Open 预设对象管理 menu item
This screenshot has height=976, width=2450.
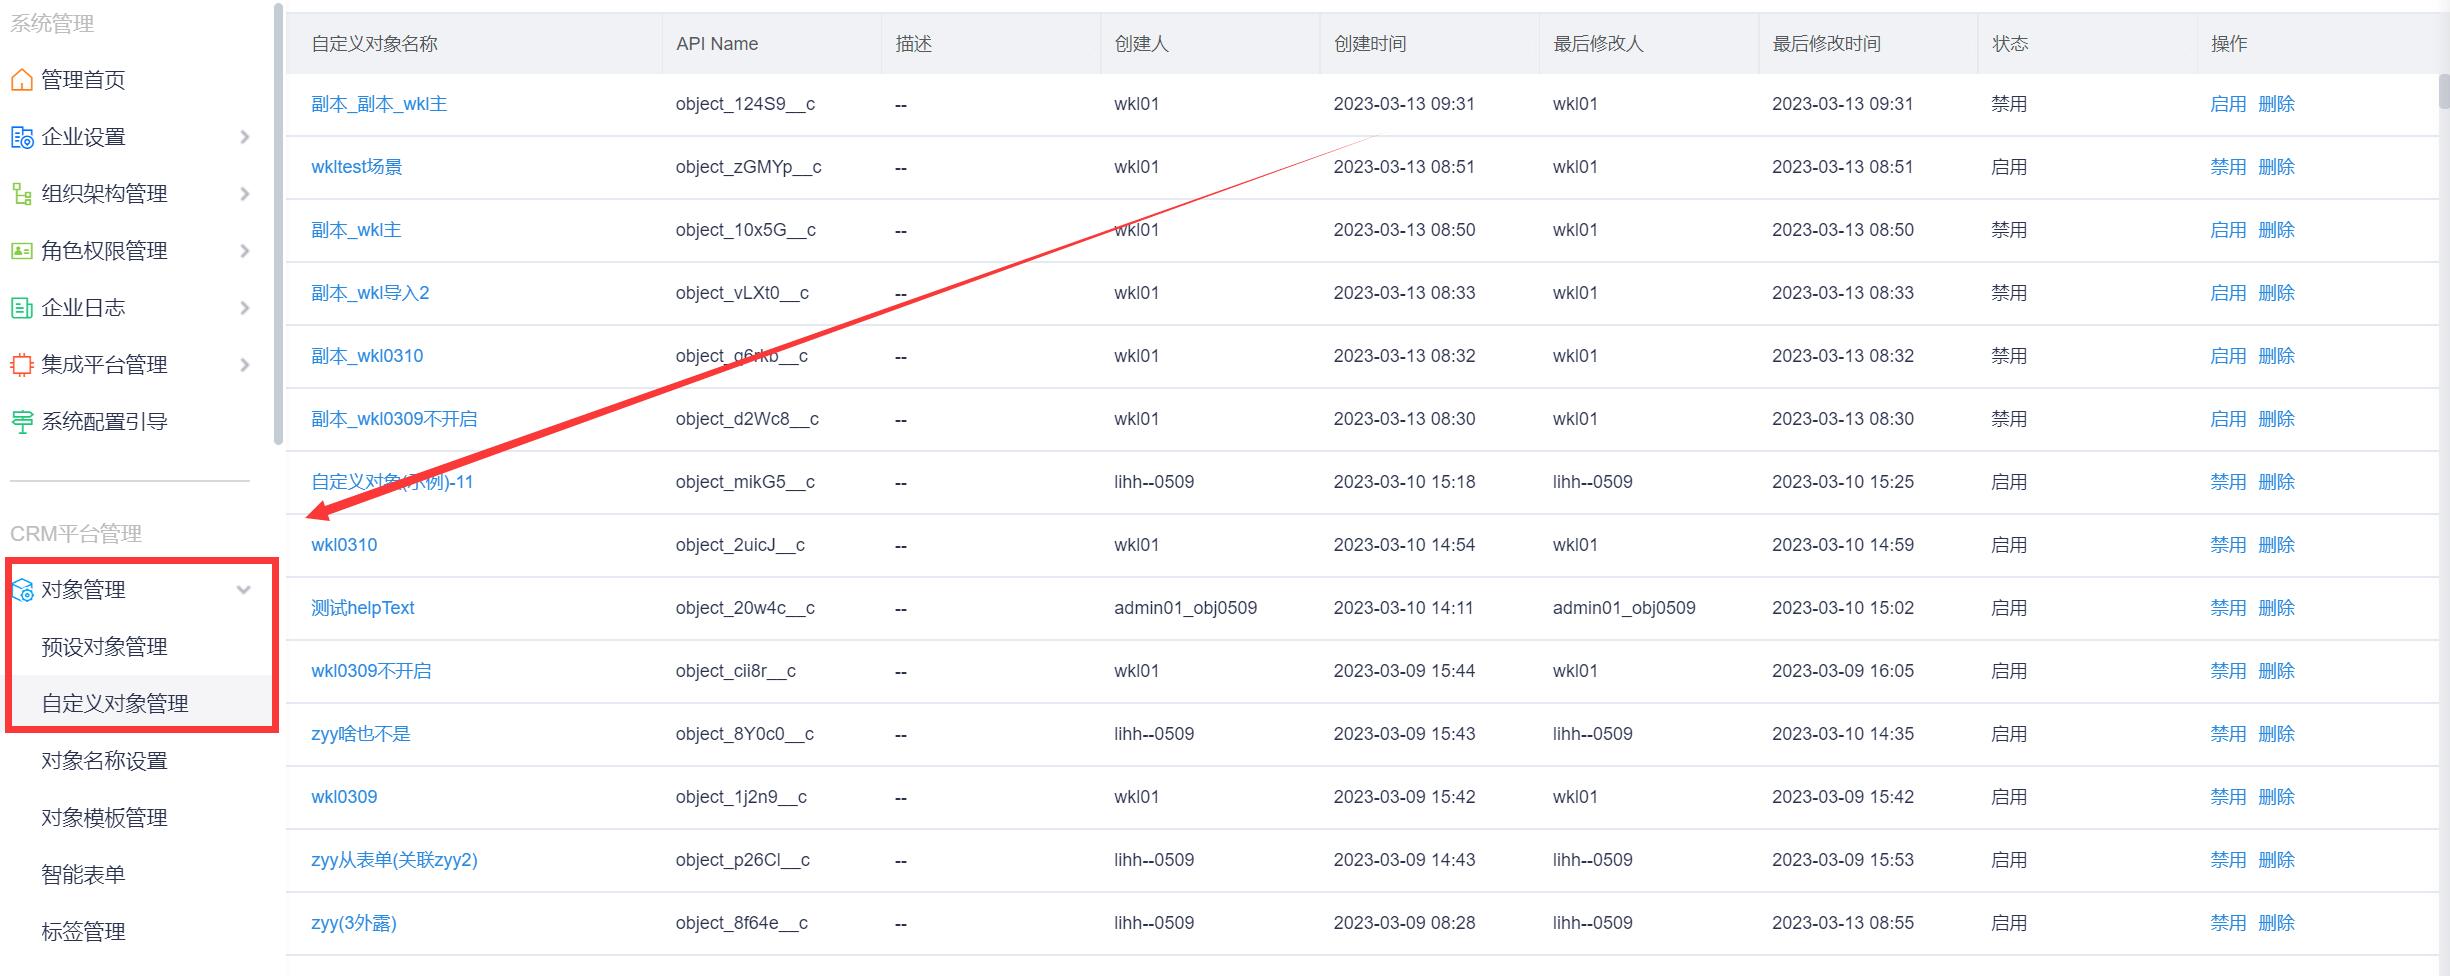tap(104, 647)
